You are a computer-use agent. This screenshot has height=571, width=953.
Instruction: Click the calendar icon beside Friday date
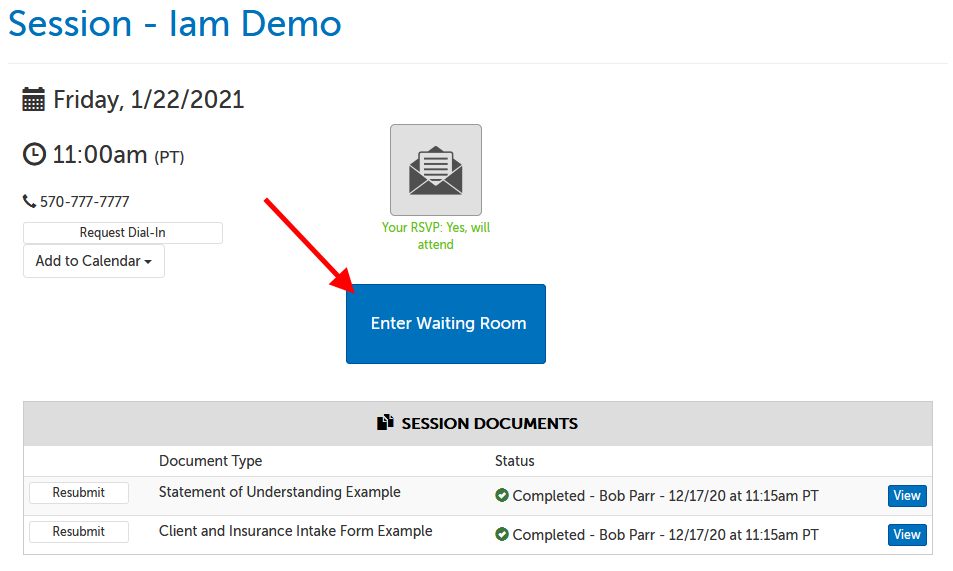point(34,100)
